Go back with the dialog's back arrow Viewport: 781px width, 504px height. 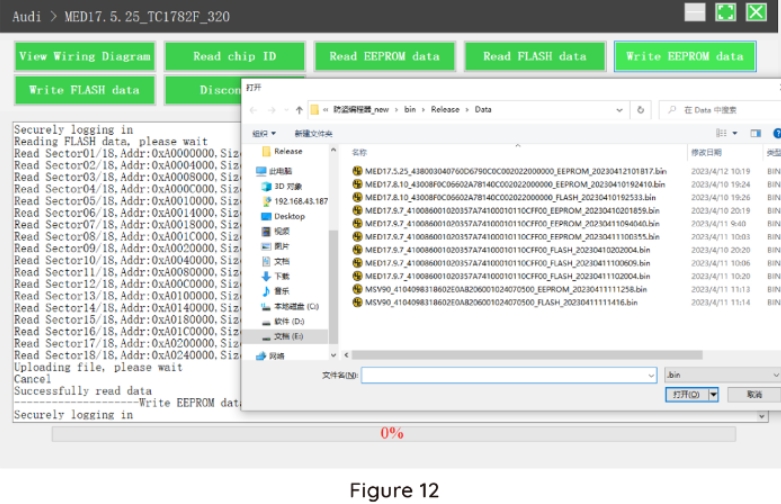tap(254, 110)
